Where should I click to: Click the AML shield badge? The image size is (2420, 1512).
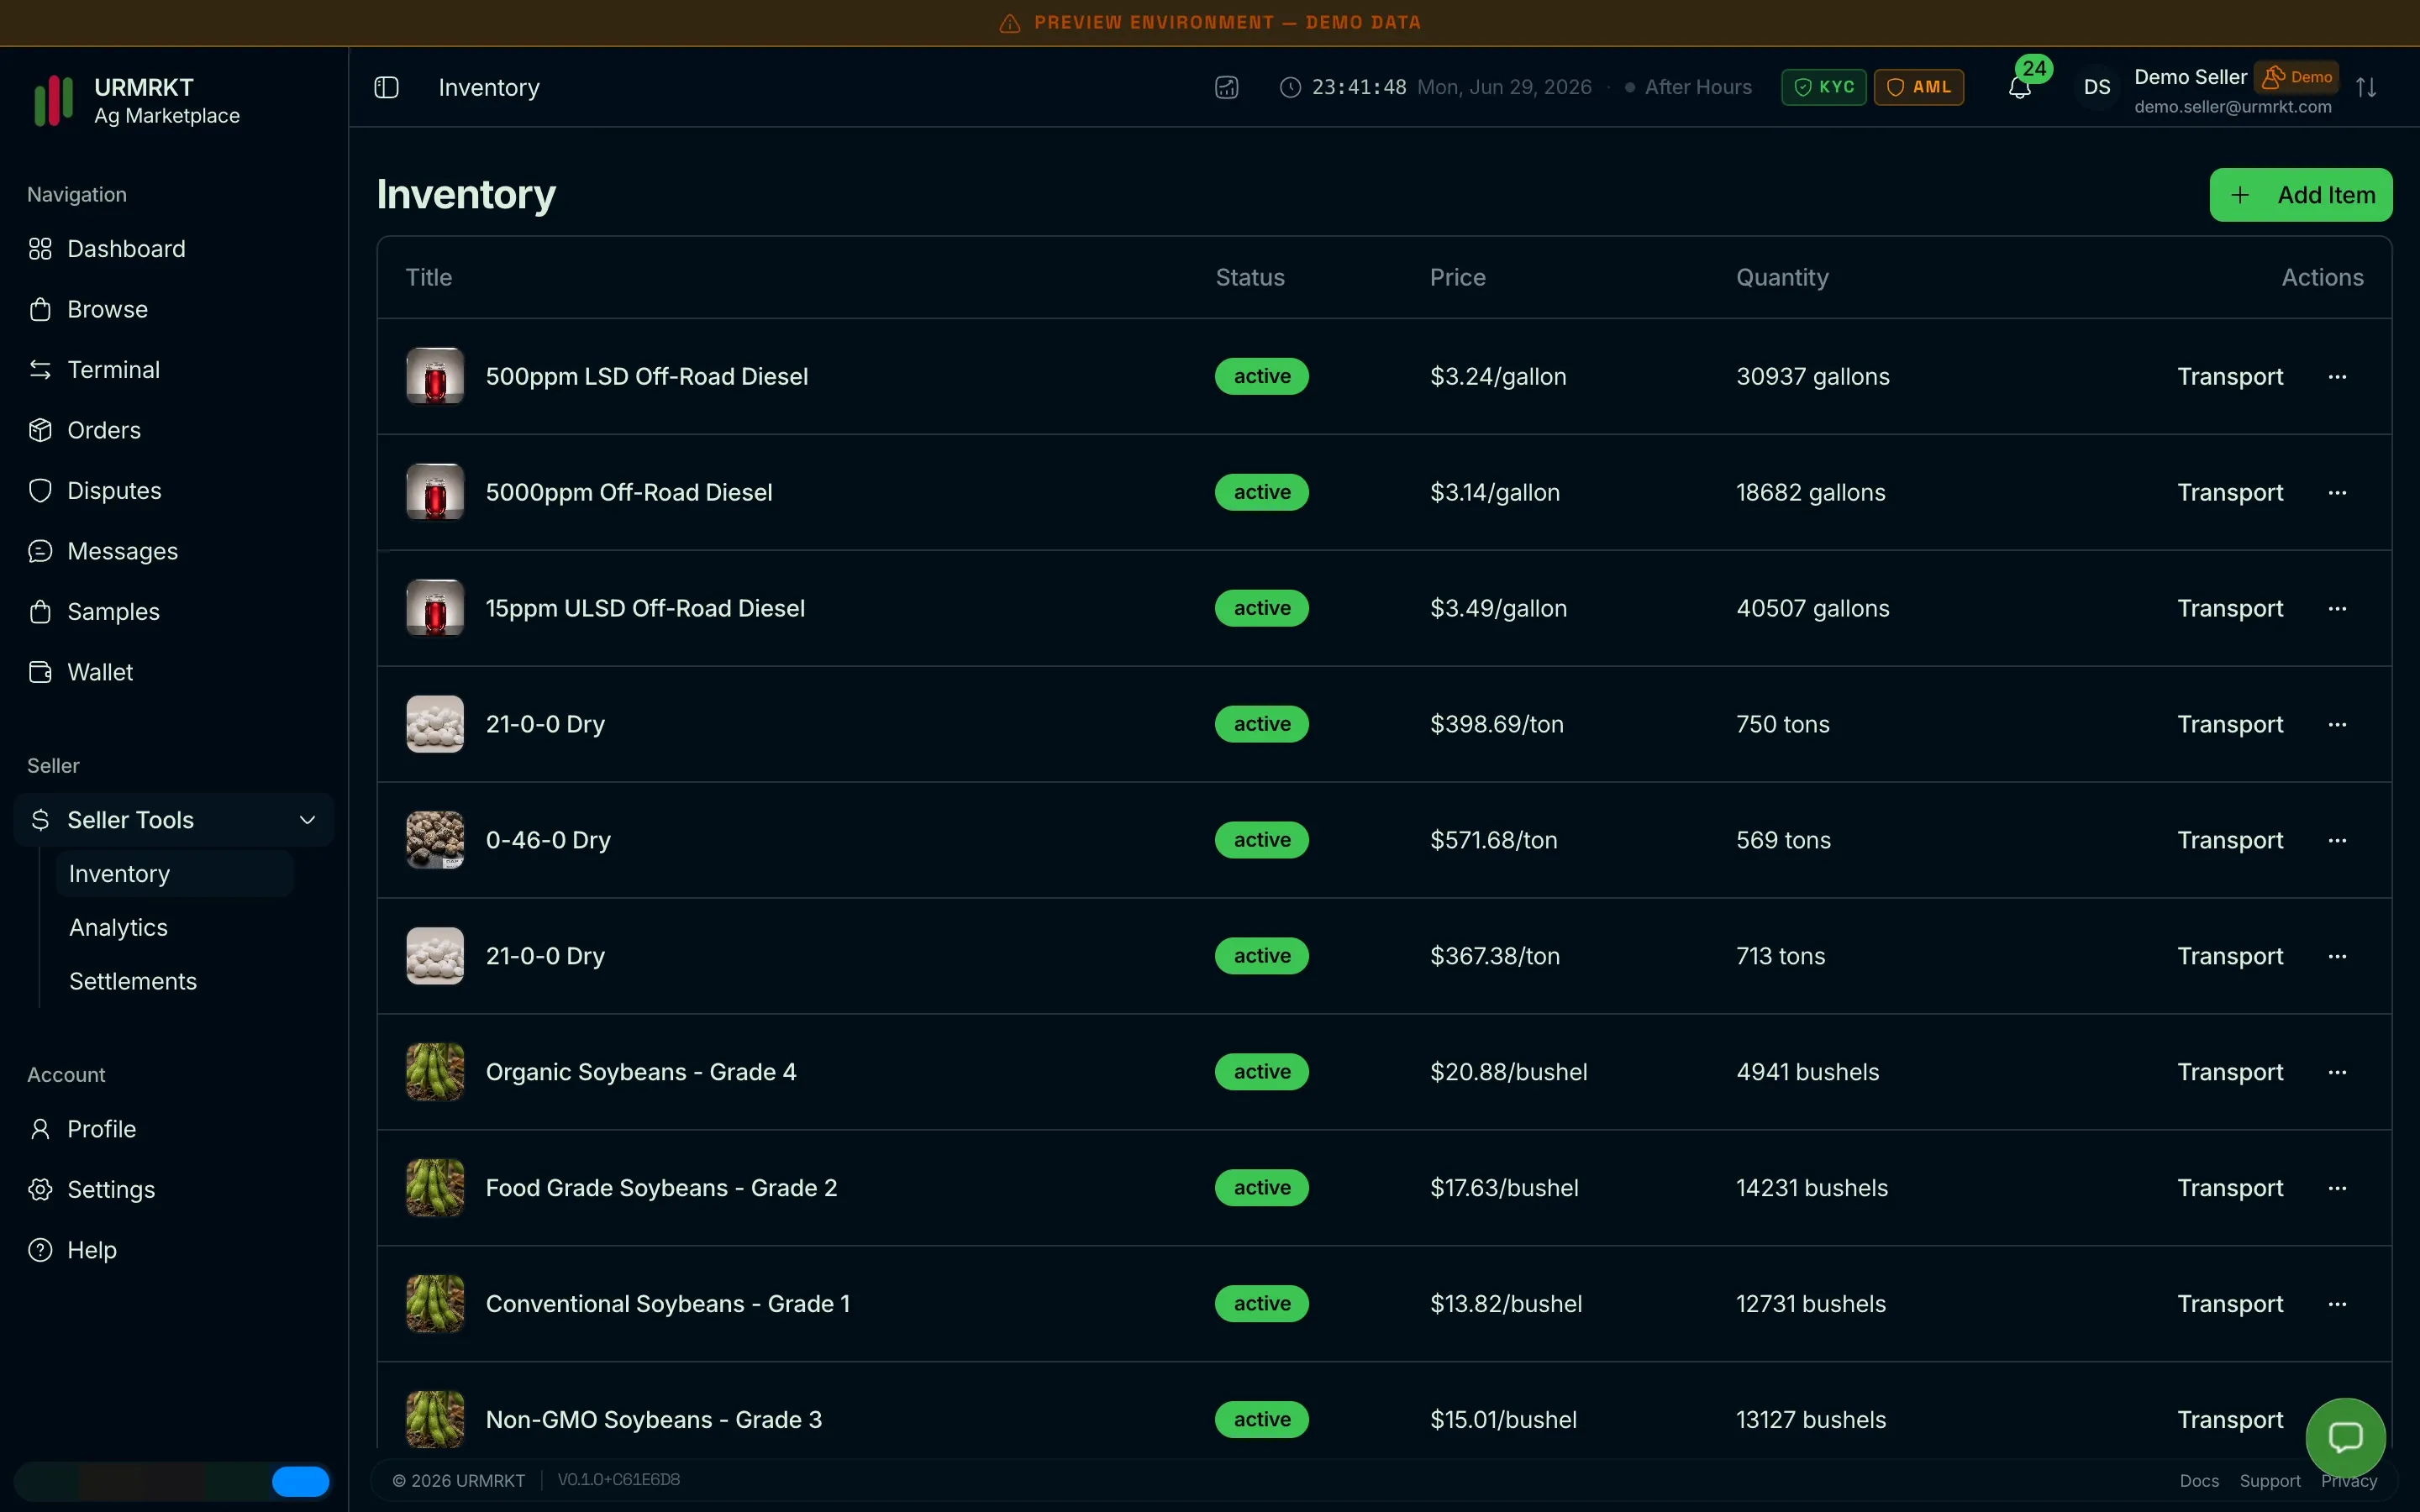click(1918, 87)
